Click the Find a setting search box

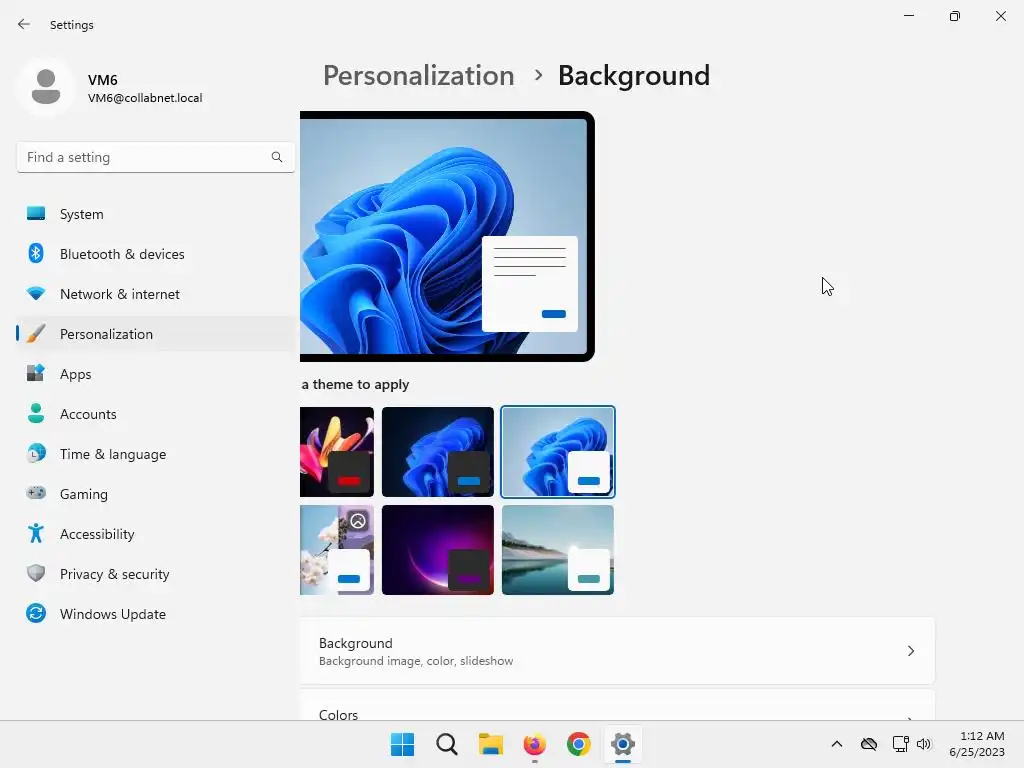pos(155,157)
